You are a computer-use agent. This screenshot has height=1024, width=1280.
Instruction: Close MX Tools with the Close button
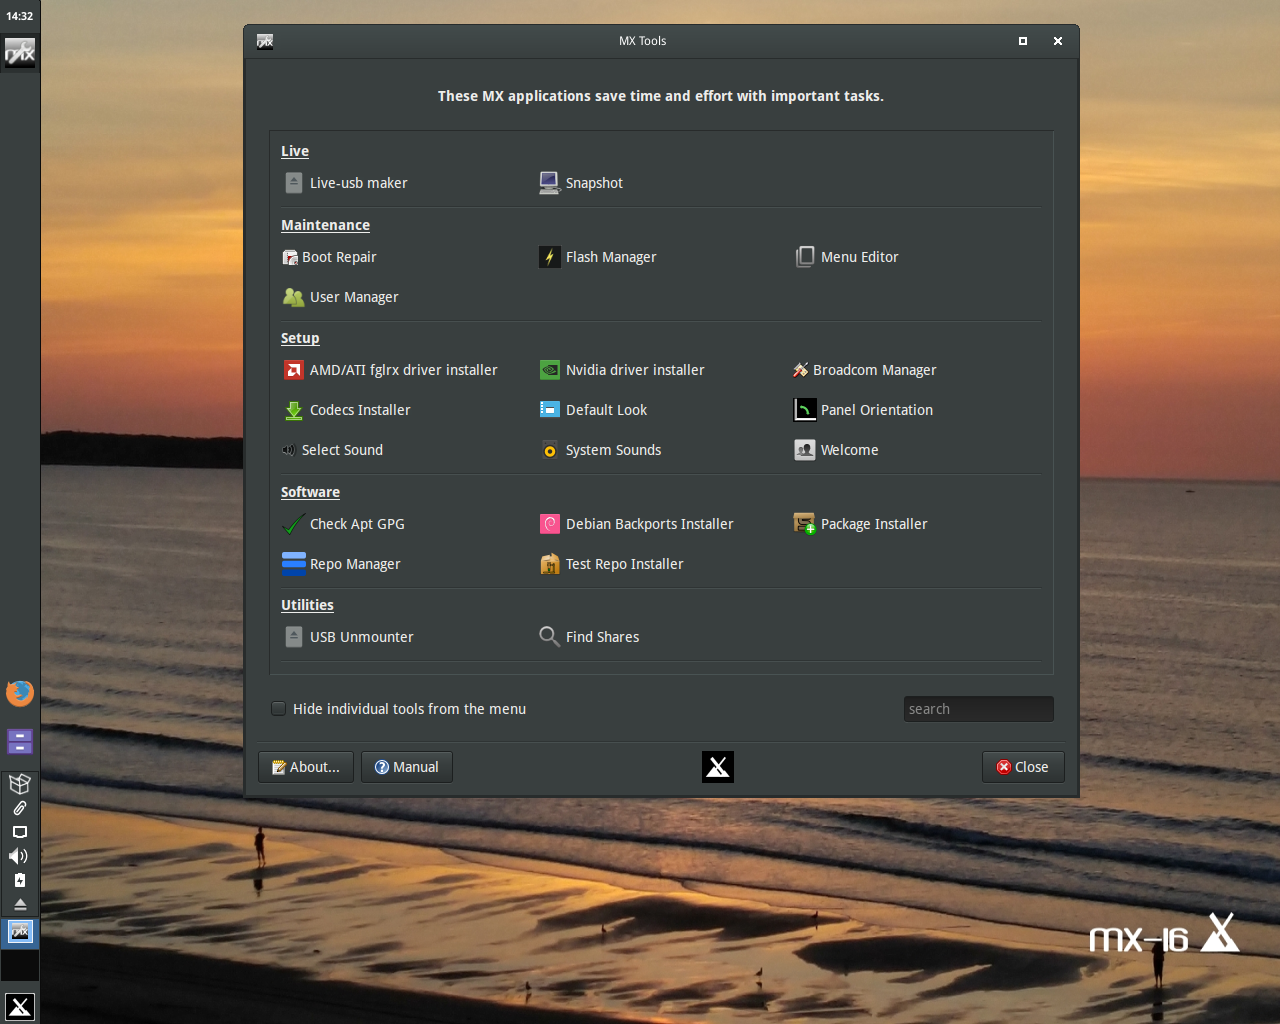1023,767
